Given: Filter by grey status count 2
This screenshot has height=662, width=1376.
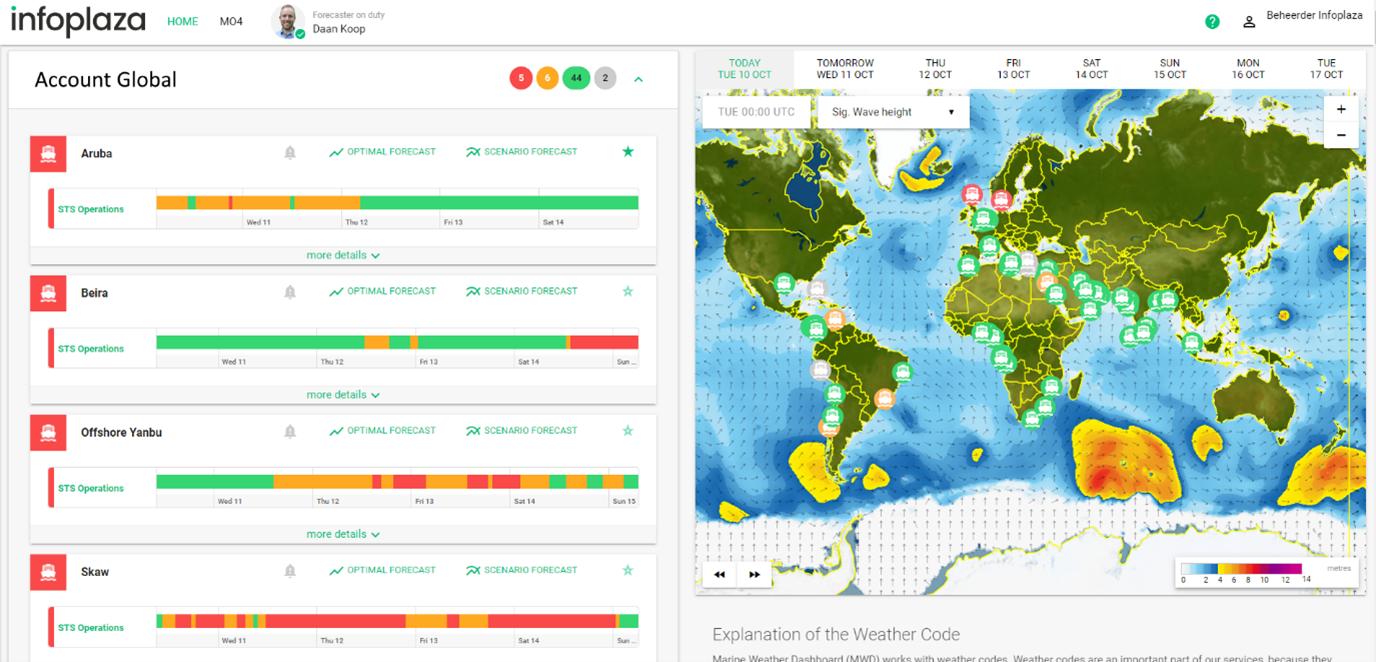Looking at the screenshot, I should click(605, 78).
